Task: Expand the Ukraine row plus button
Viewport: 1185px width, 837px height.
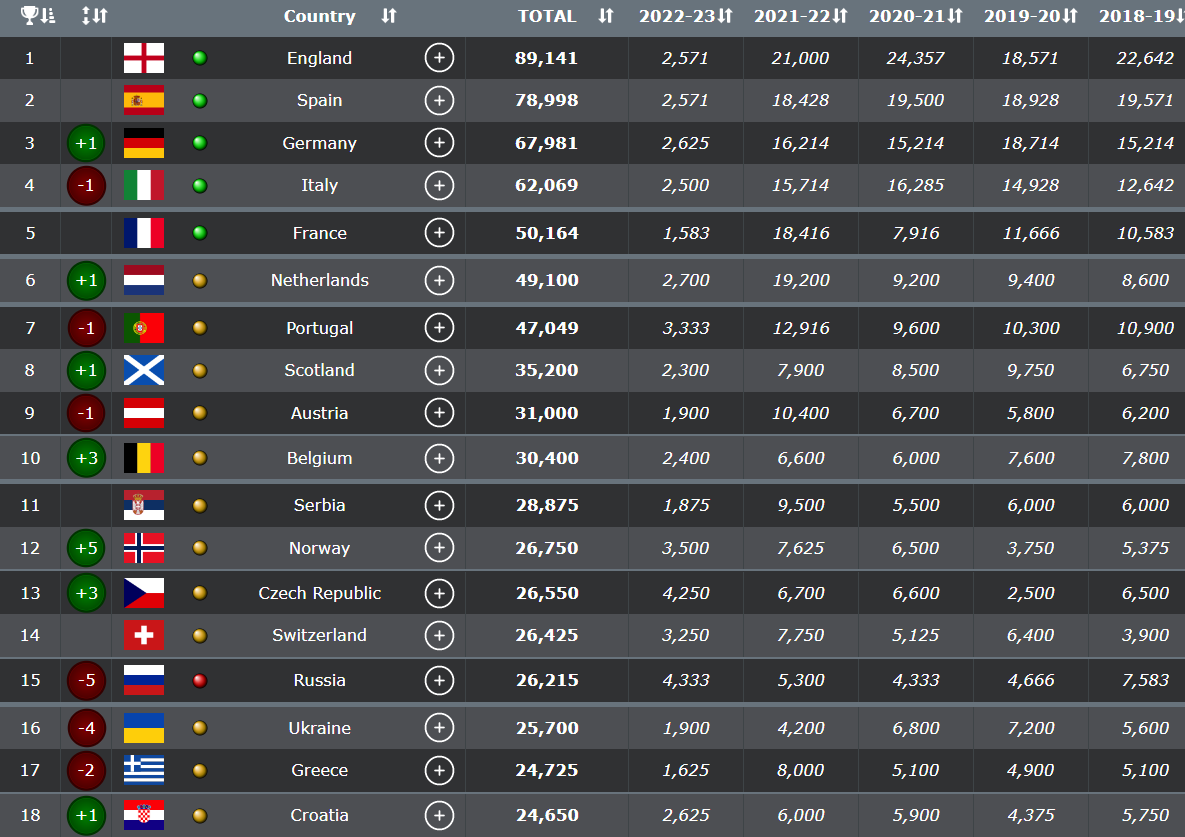Action: click(x=439, y=728)
